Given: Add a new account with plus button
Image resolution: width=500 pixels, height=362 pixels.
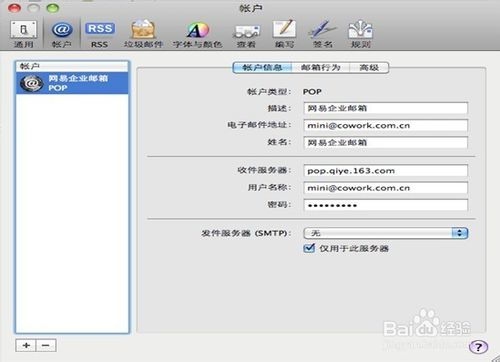Looking at the screenshot, I should pyautogui.click(x=26, y=345).
